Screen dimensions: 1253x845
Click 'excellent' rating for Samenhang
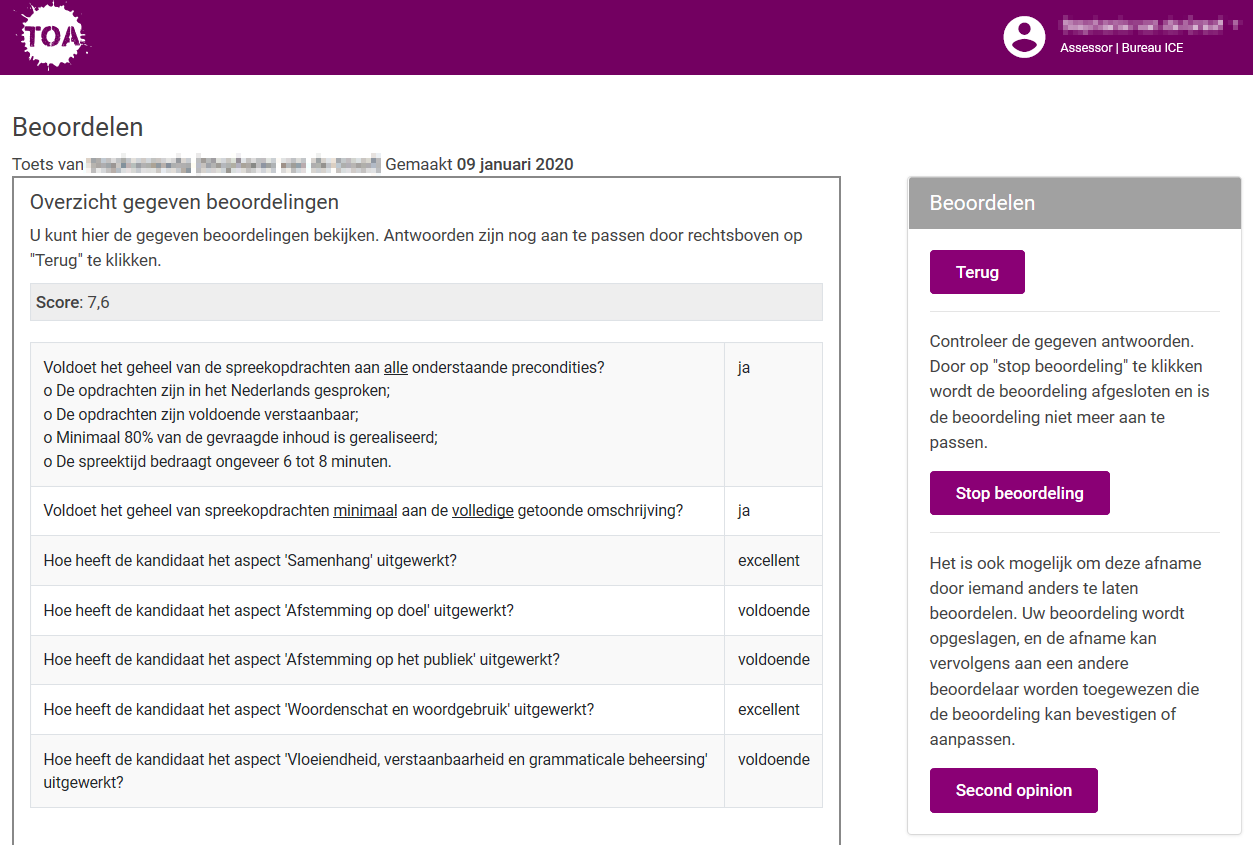pos(768,561)
